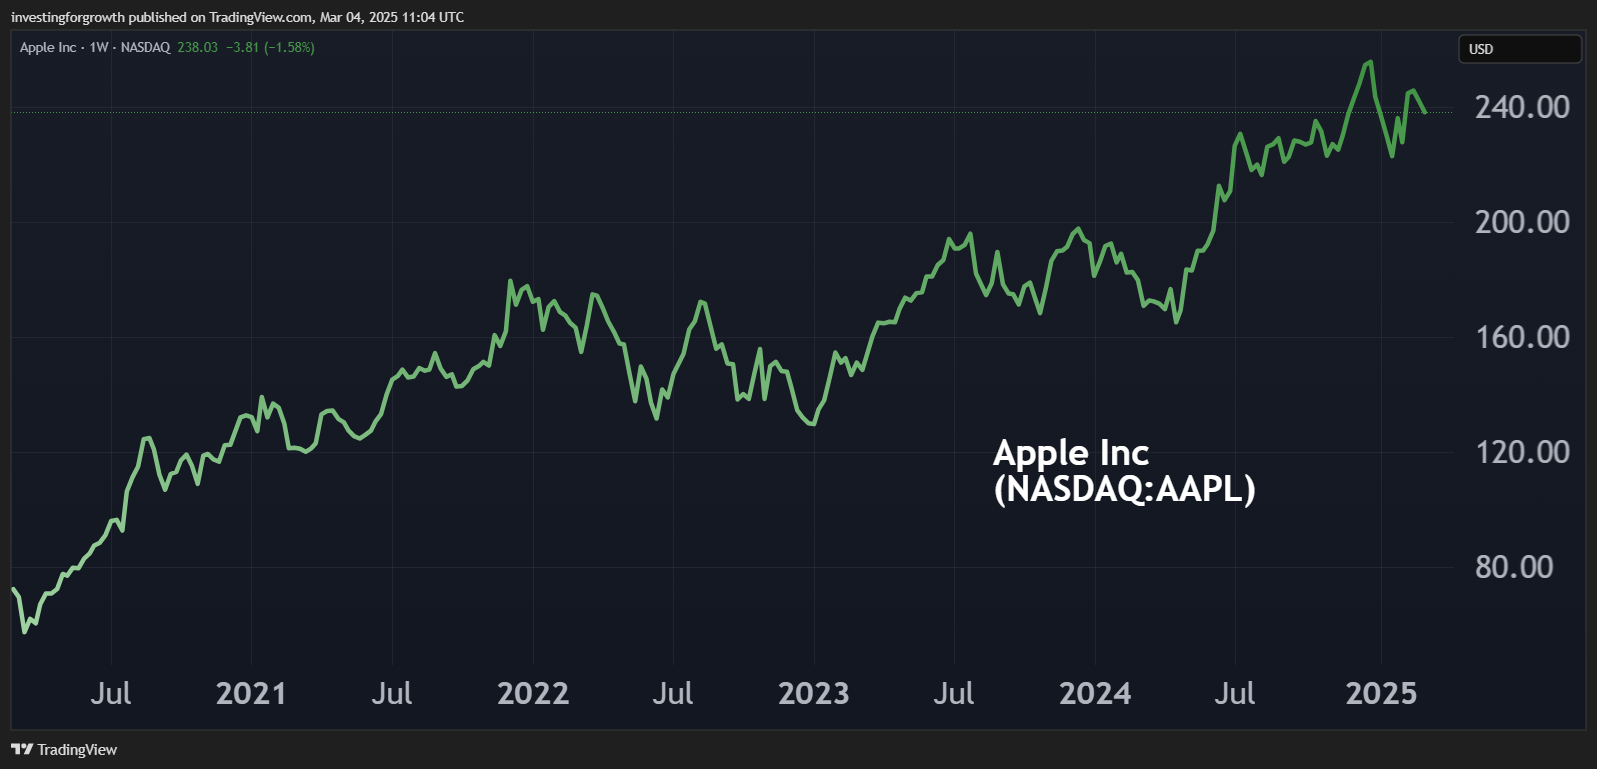Click the 2023 time axis label
Image resolution: width=1597 pixels, height=769 pixels.
click(x=814, y=693)
